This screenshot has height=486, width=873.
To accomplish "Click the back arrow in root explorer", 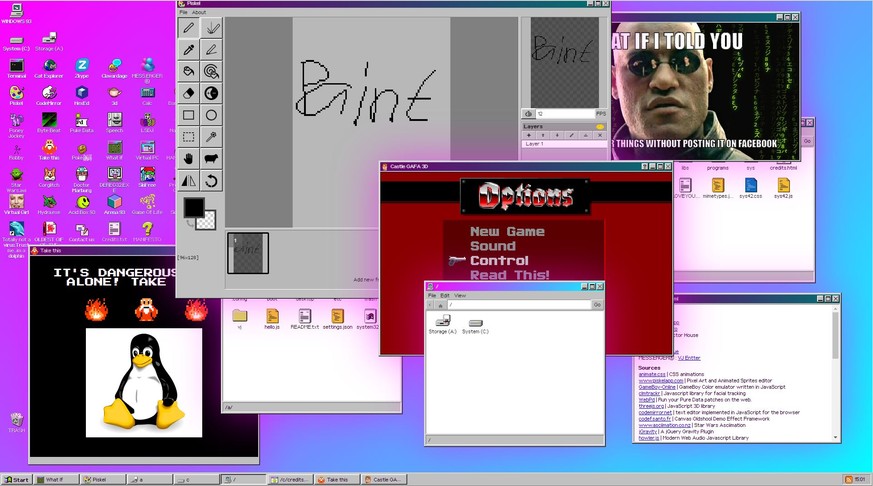I will (x=431, y=305).
